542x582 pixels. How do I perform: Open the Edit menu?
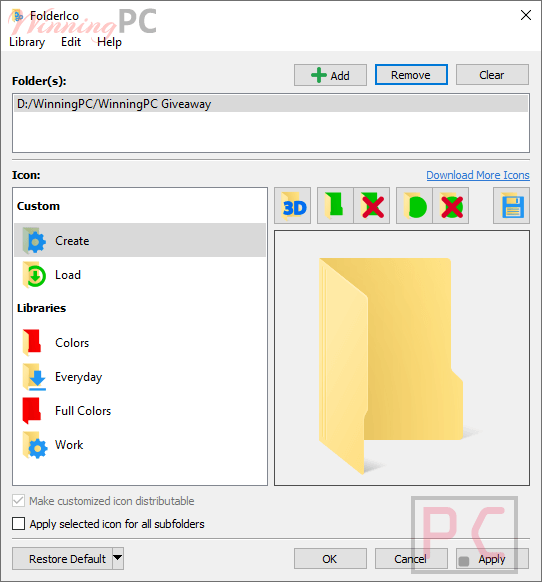pos(71,42)
